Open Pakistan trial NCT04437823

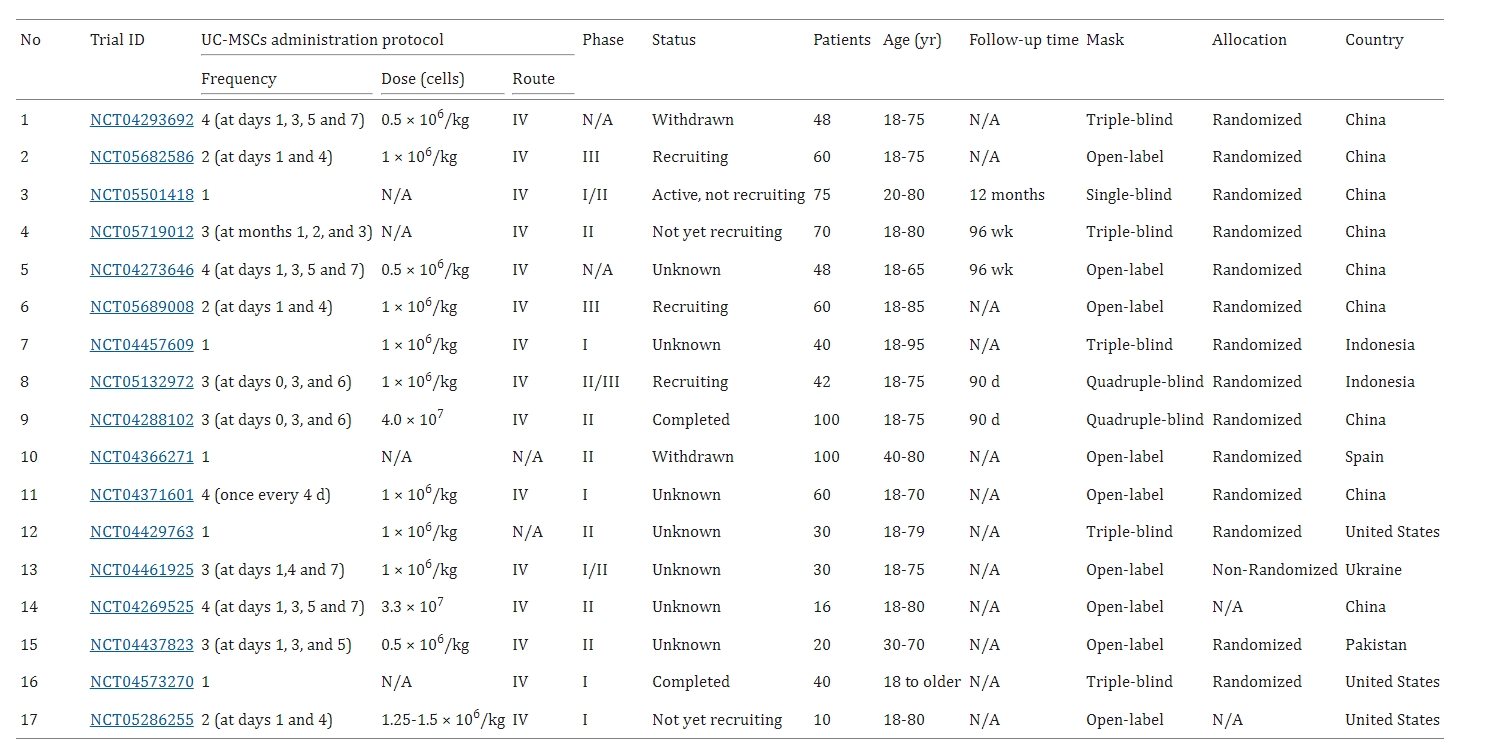click(141, 645)
